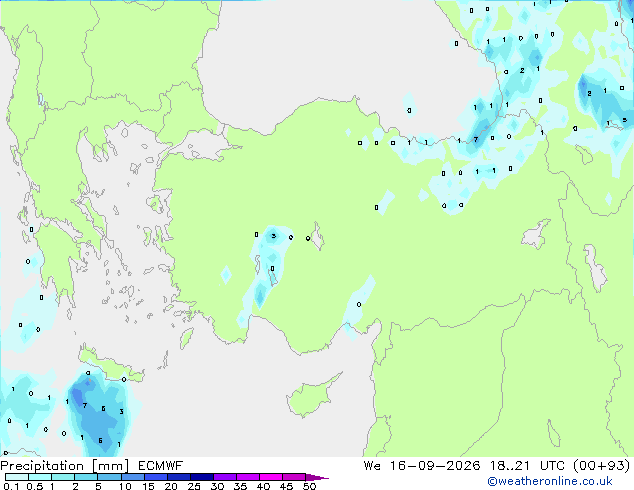Select the lightest legend swatch between 0.1 and 0.5
Image resolution: width=634 pixels, height=490 pixels.
17,477
